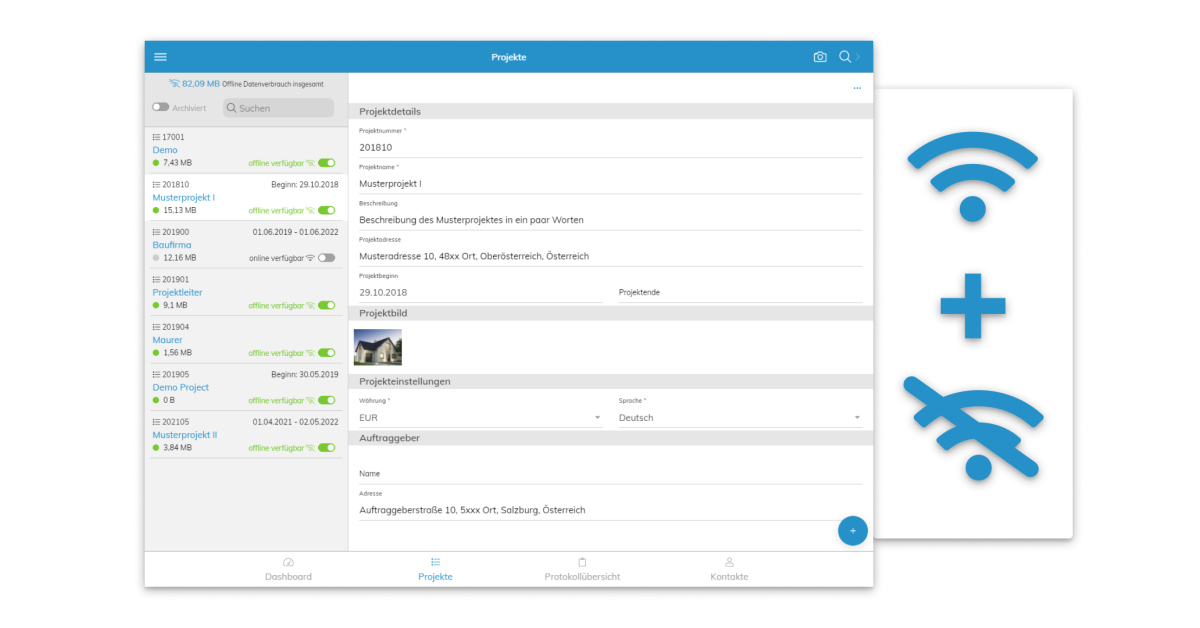This screenshot has height=628, width=1200.
Task: Open the camera capture function
Action: pyautogui.click(x=820, y=57)
